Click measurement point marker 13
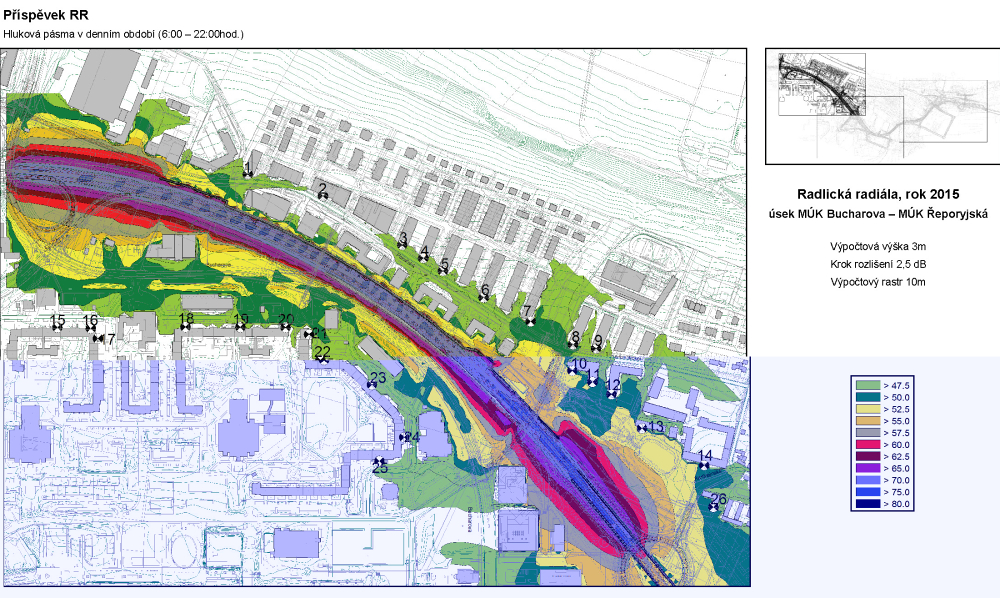This screenshot has height=598, width=1000. pyautogui.click(x=641, y=428)
